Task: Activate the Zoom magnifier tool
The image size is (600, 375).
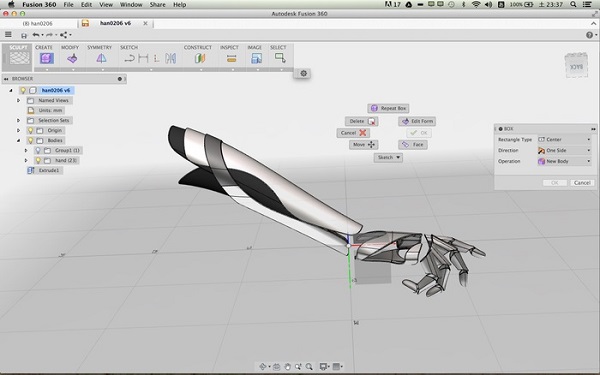Action: coord(309,367)
